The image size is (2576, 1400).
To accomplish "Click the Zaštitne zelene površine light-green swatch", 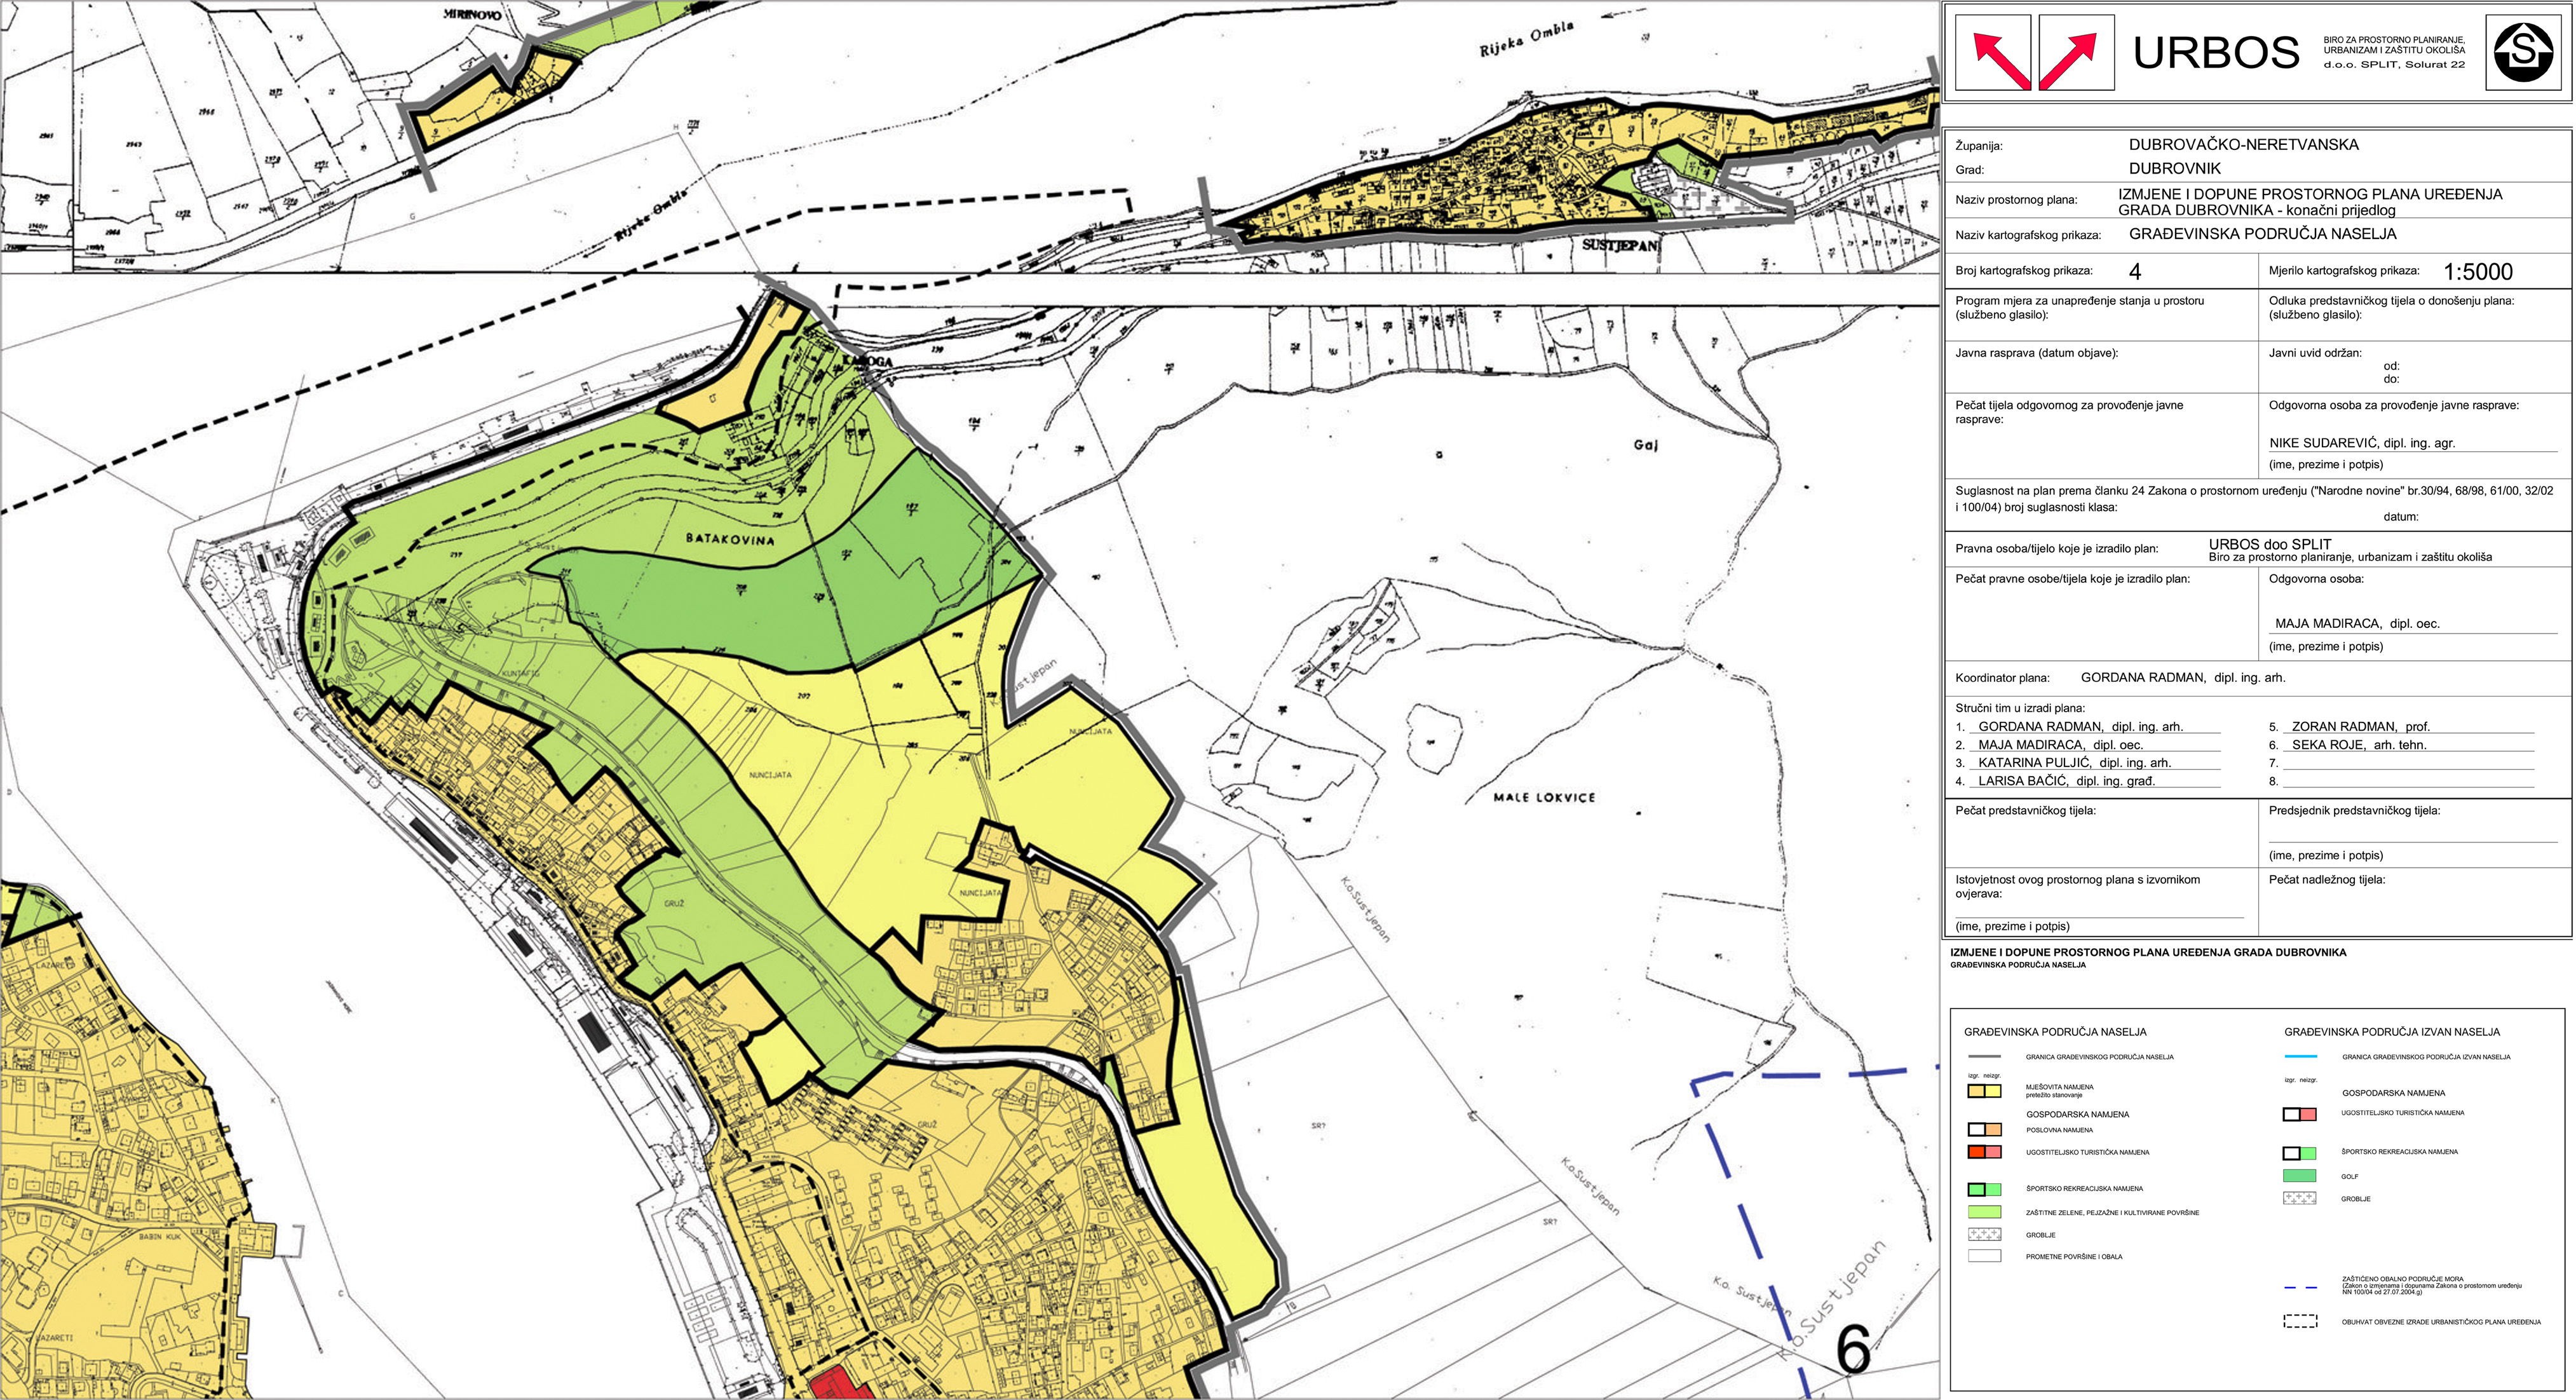I will pyautogui.click(x=1984, y=1212).
